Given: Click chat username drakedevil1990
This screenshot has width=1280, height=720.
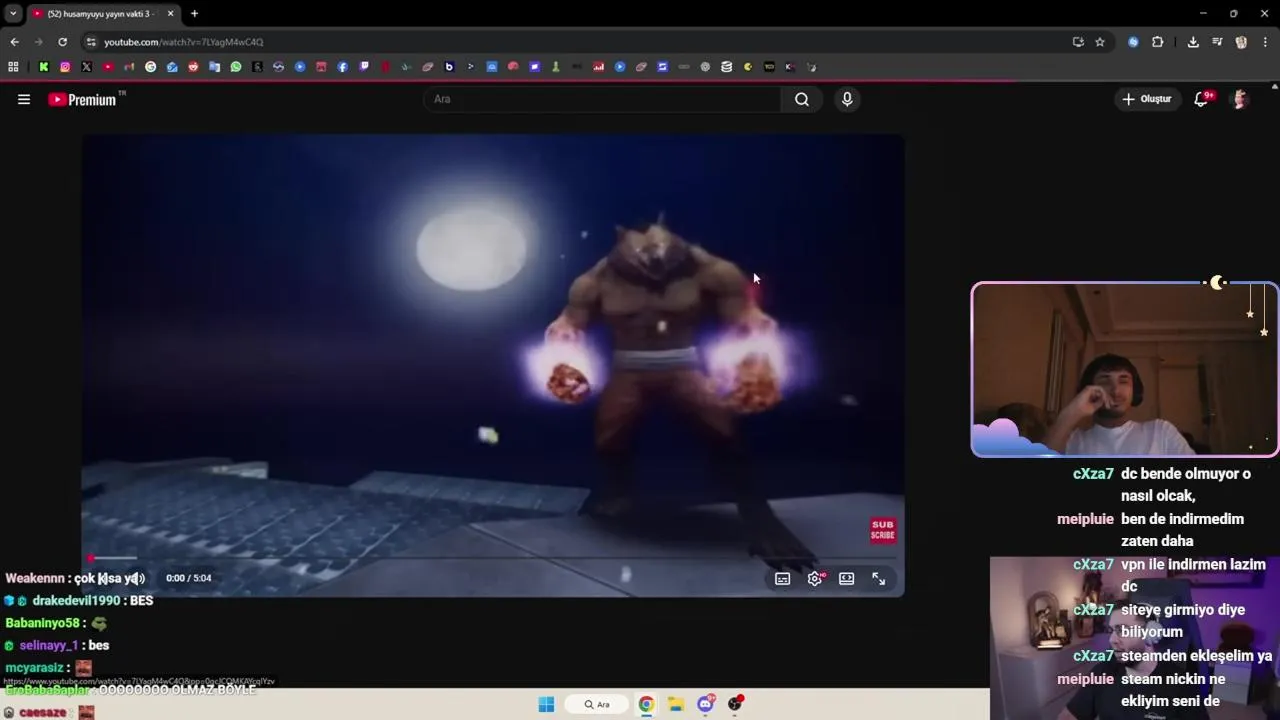Looking at the screenshot, I should (76, 601).
